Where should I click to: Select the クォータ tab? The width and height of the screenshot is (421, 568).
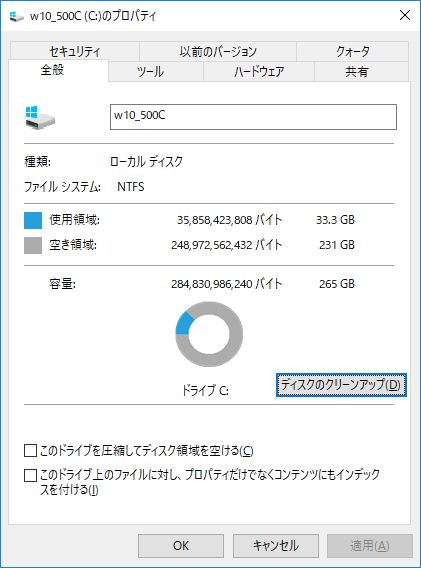pyautogui.click(x=353, y=51)
